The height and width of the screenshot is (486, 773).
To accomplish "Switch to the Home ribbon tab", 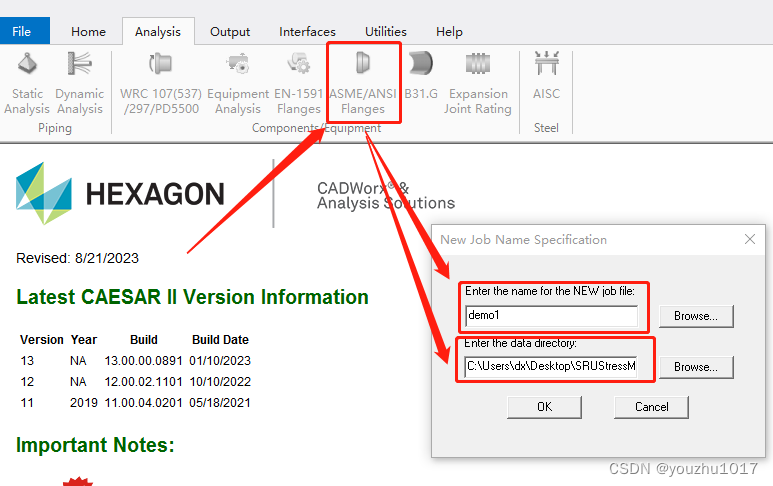I will click(x=88, y=32).
